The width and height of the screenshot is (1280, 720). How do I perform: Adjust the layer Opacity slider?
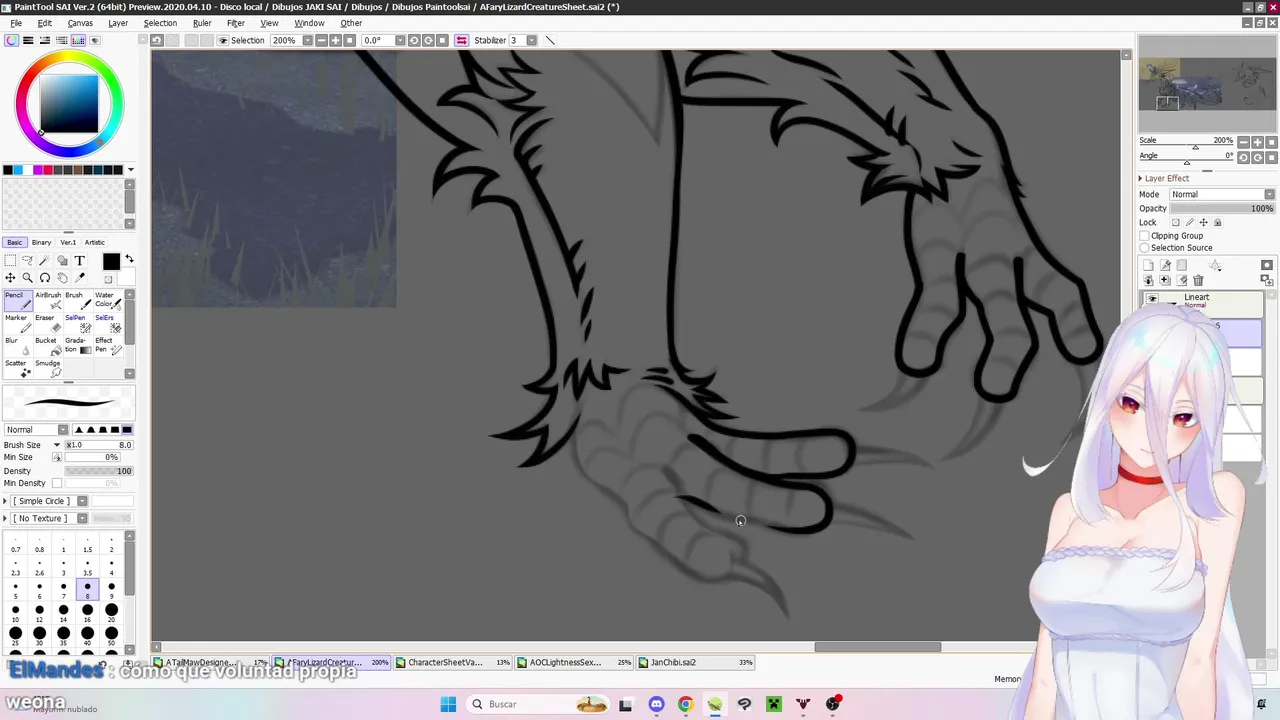click(x=1222, y=208)
